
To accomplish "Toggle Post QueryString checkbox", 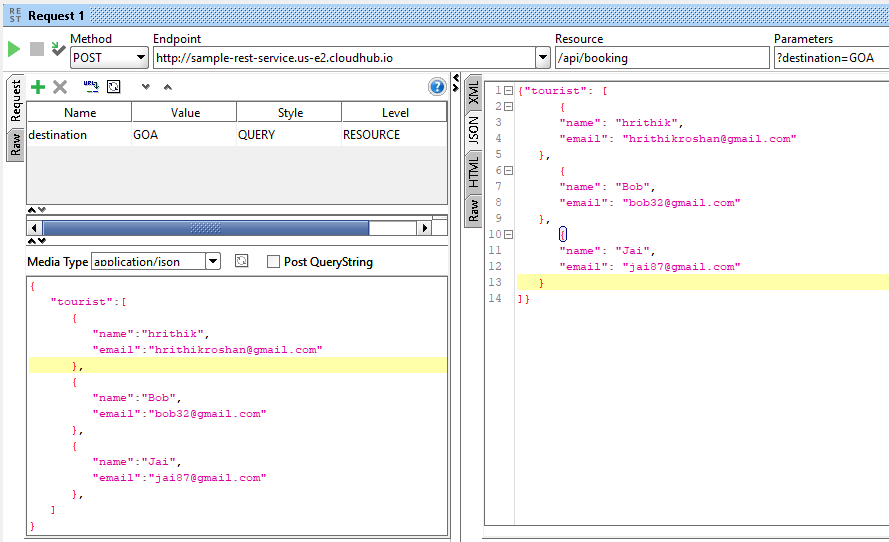I will pyautogui.click(x=273, y=261).
